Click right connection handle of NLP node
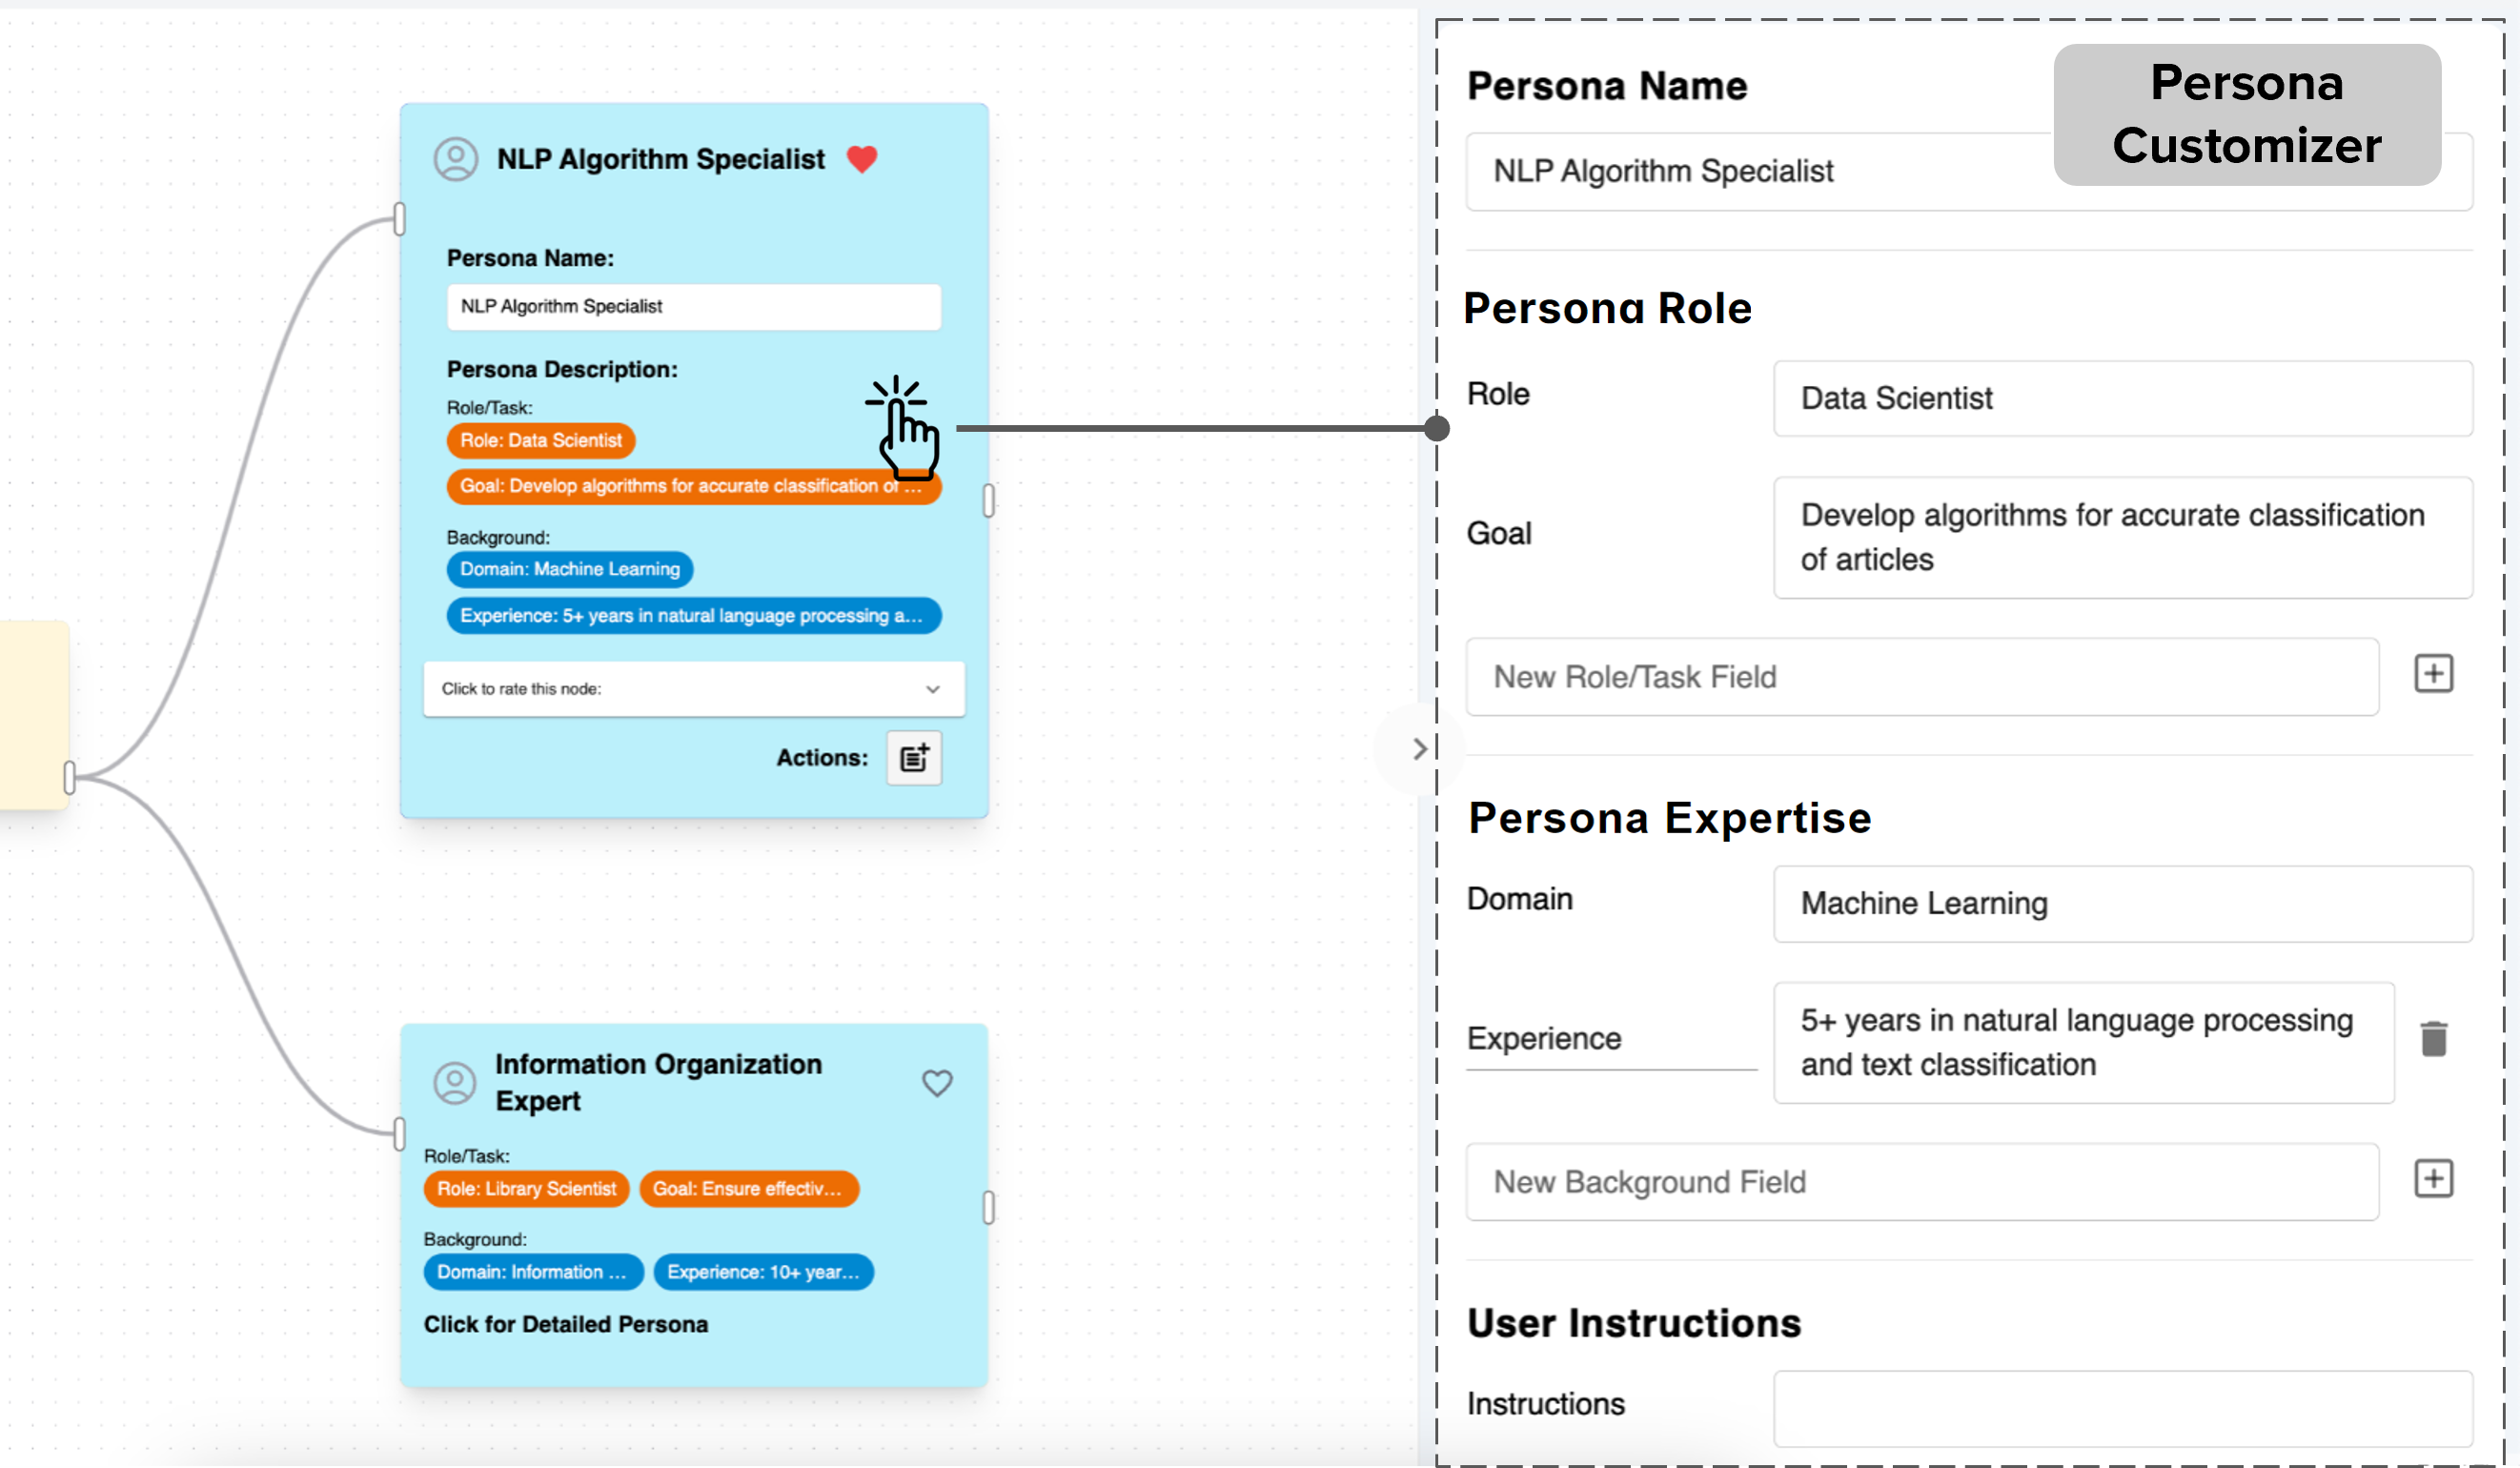2520x1468 pixels. pyautogui.click(x=988, y=500)
